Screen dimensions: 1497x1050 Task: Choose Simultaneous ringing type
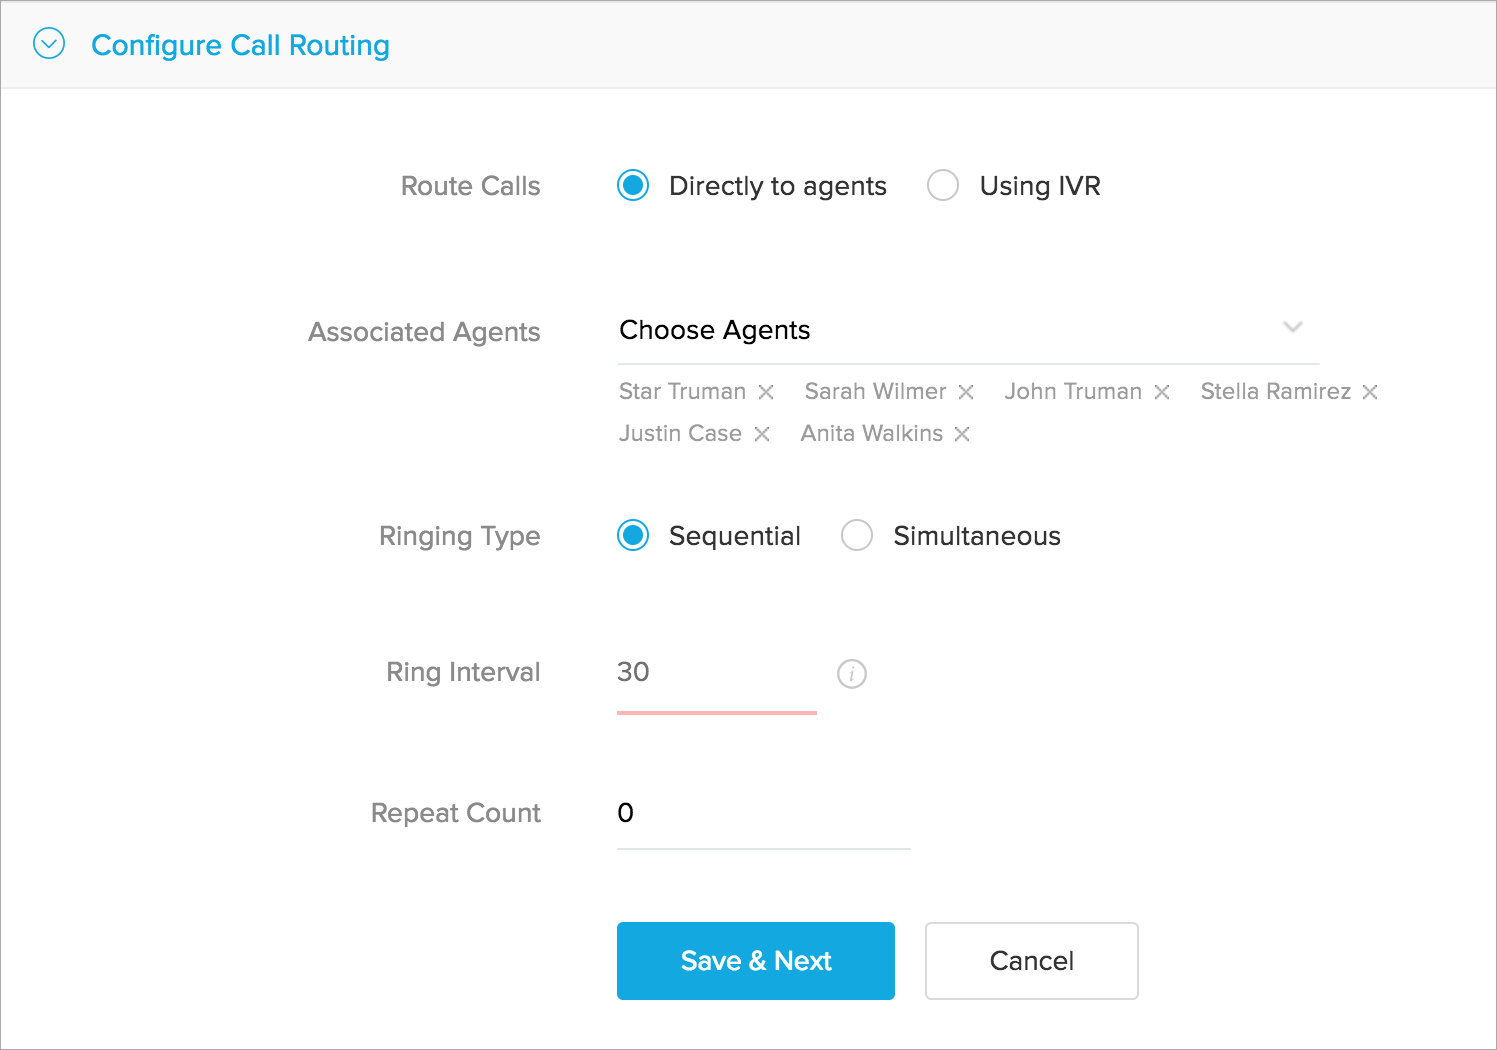click(x=857, y=536)
